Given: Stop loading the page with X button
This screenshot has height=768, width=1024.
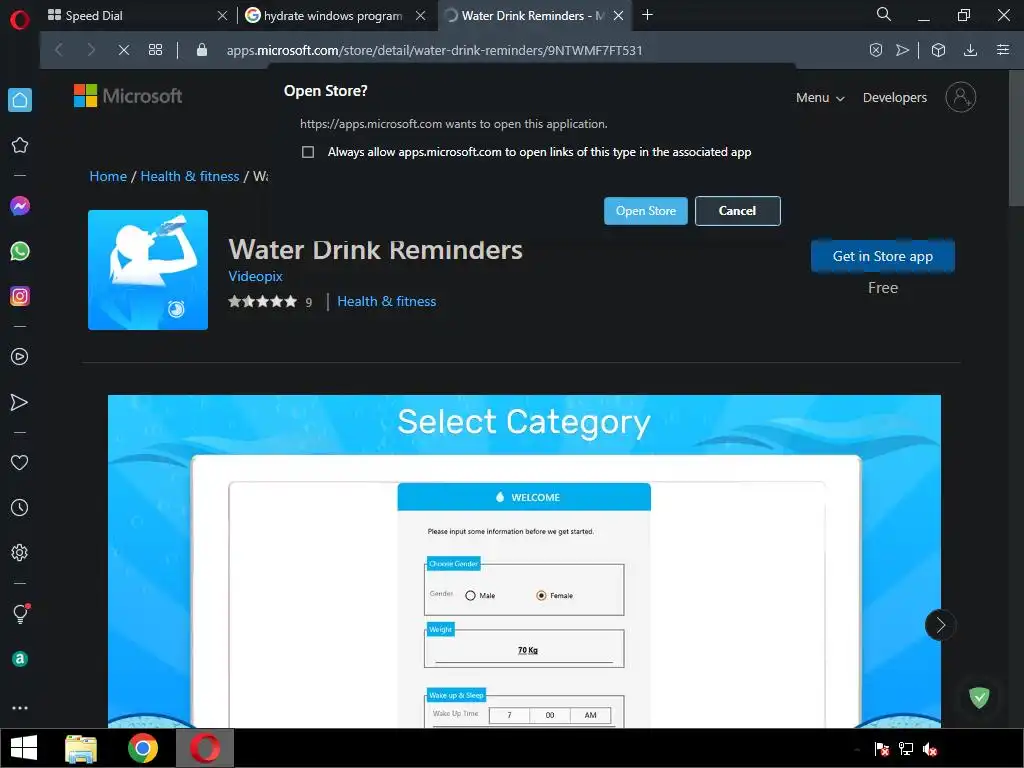Looking at the screenshot, I should (123, 50).
